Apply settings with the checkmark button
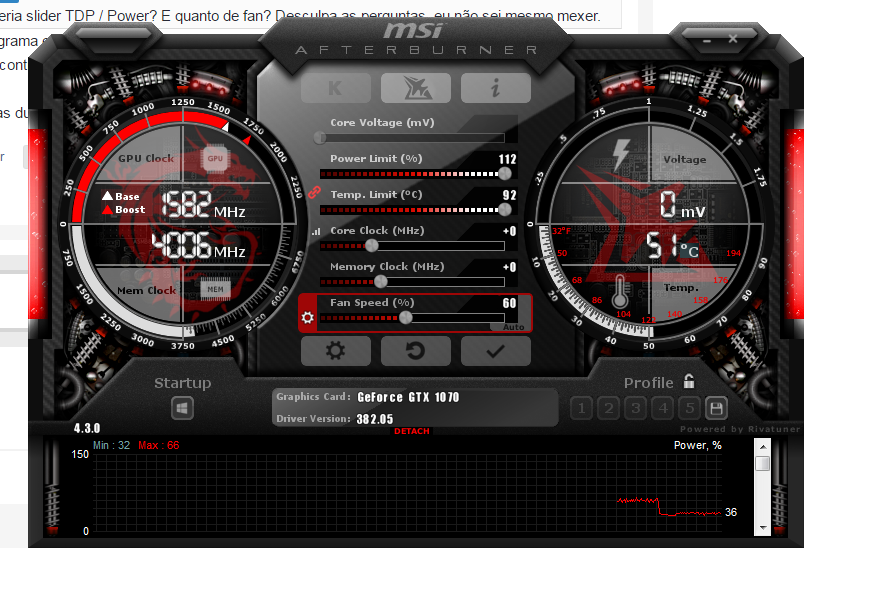Screen dimensions: 870x599 [x=495, y=351]
